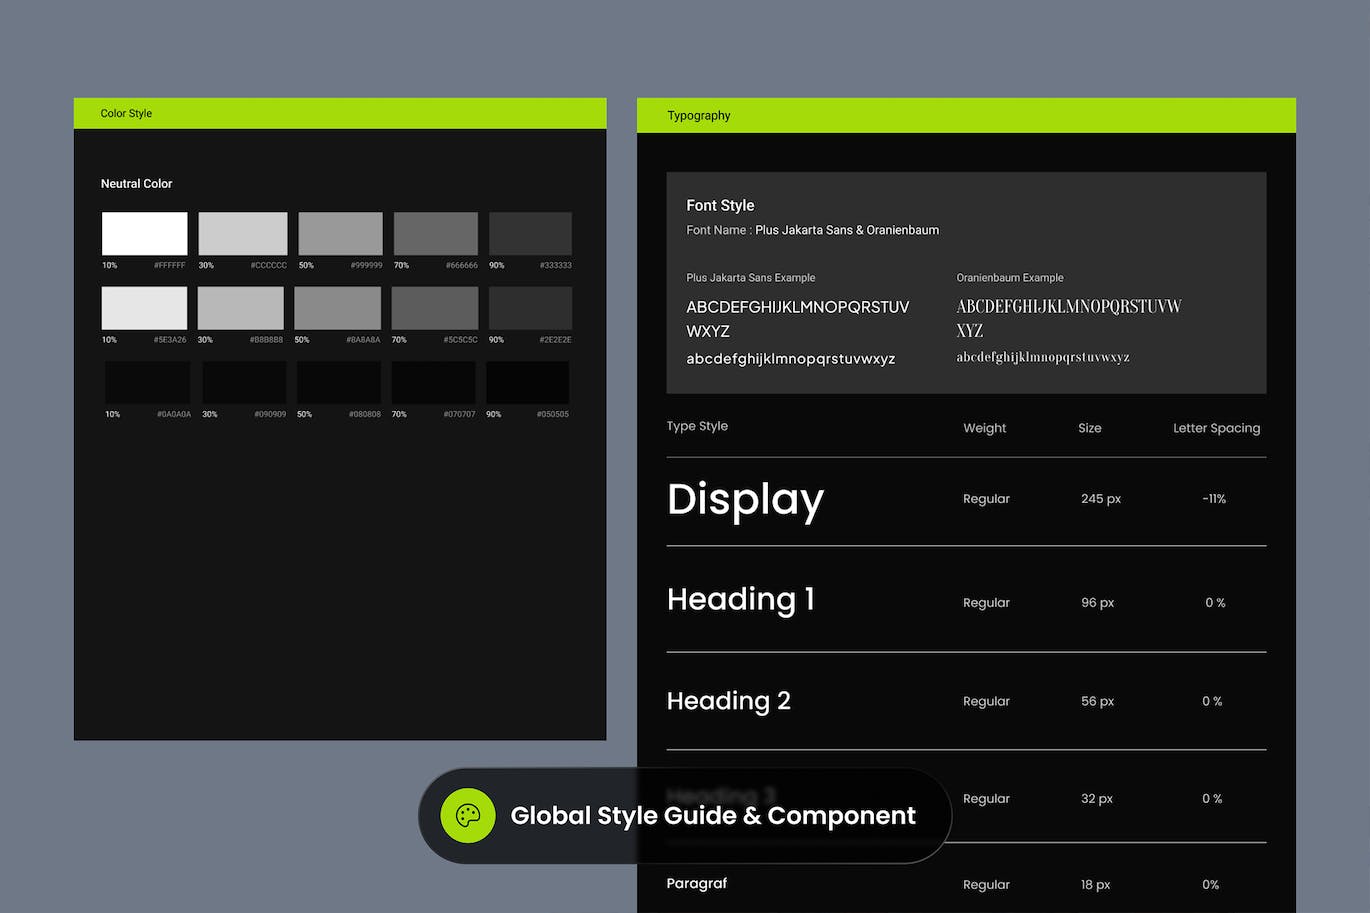Click the Heading 1 type style sample

(x=741, y=599)
